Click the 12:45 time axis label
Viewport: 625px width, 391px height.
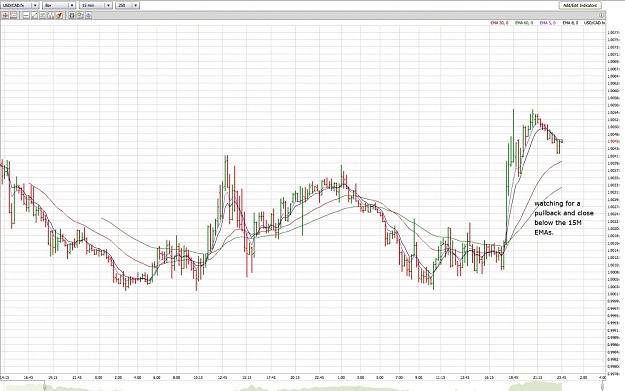coord(222,377)
